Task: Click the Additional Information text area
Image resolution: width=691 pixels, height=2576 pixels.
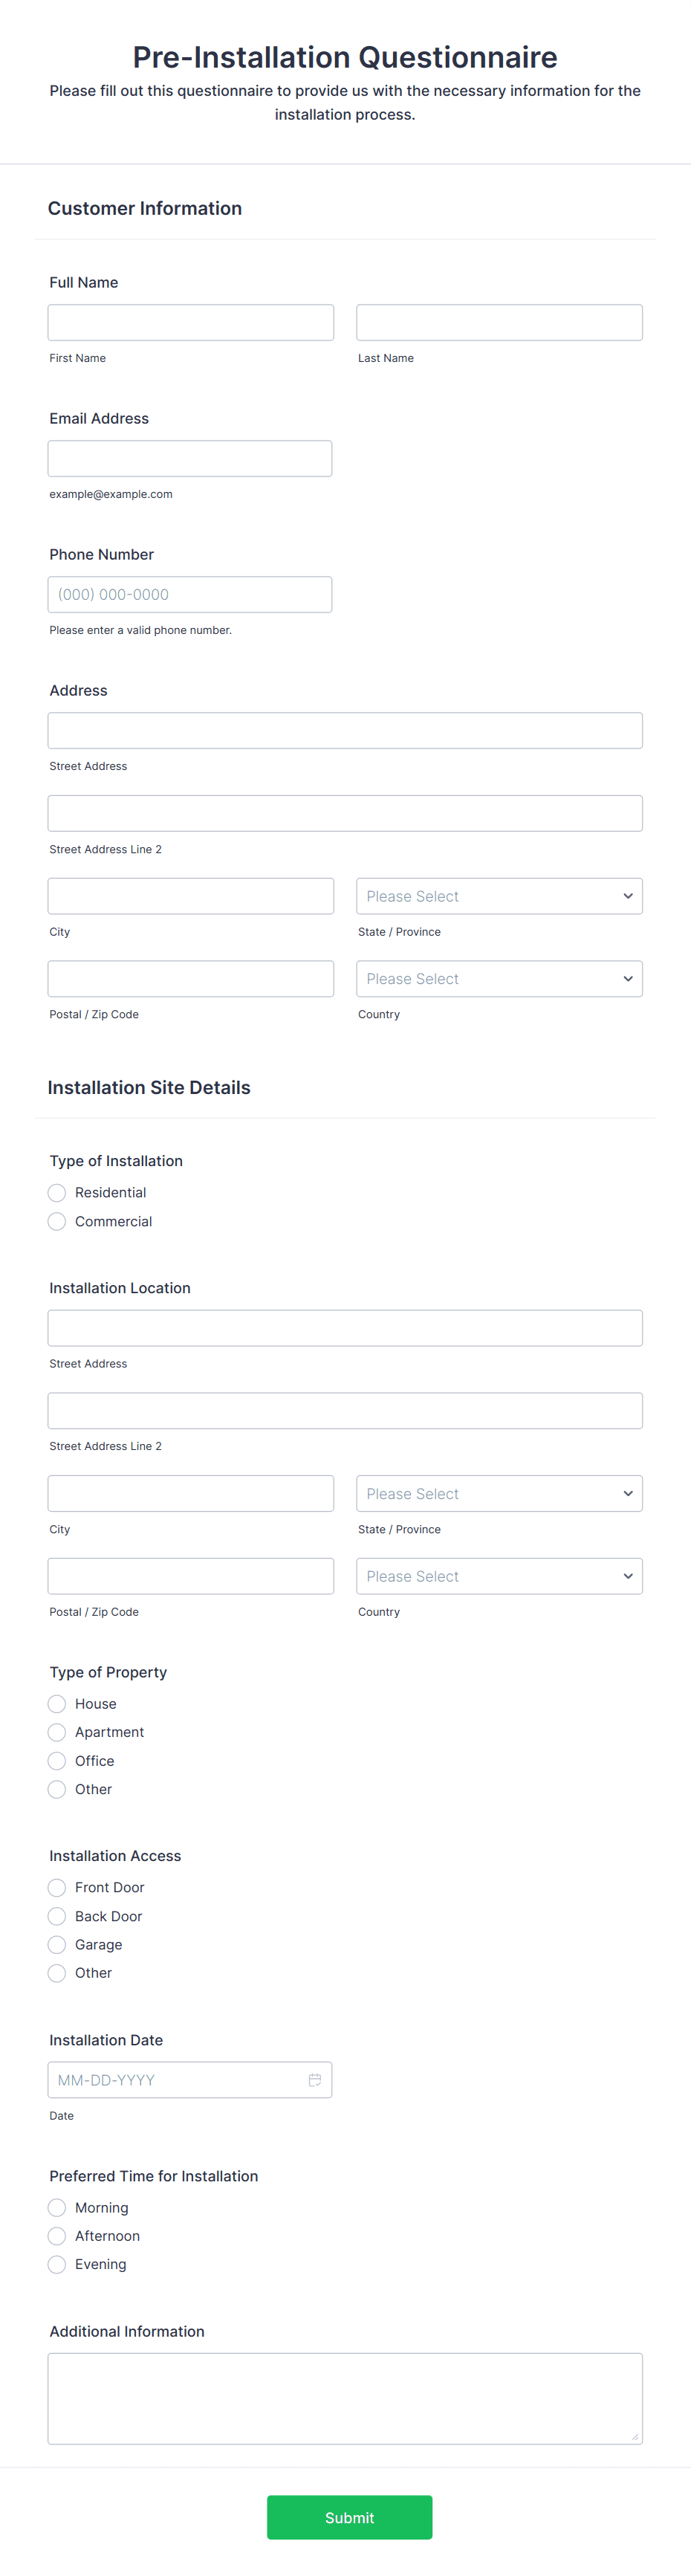Action: 345,2398
